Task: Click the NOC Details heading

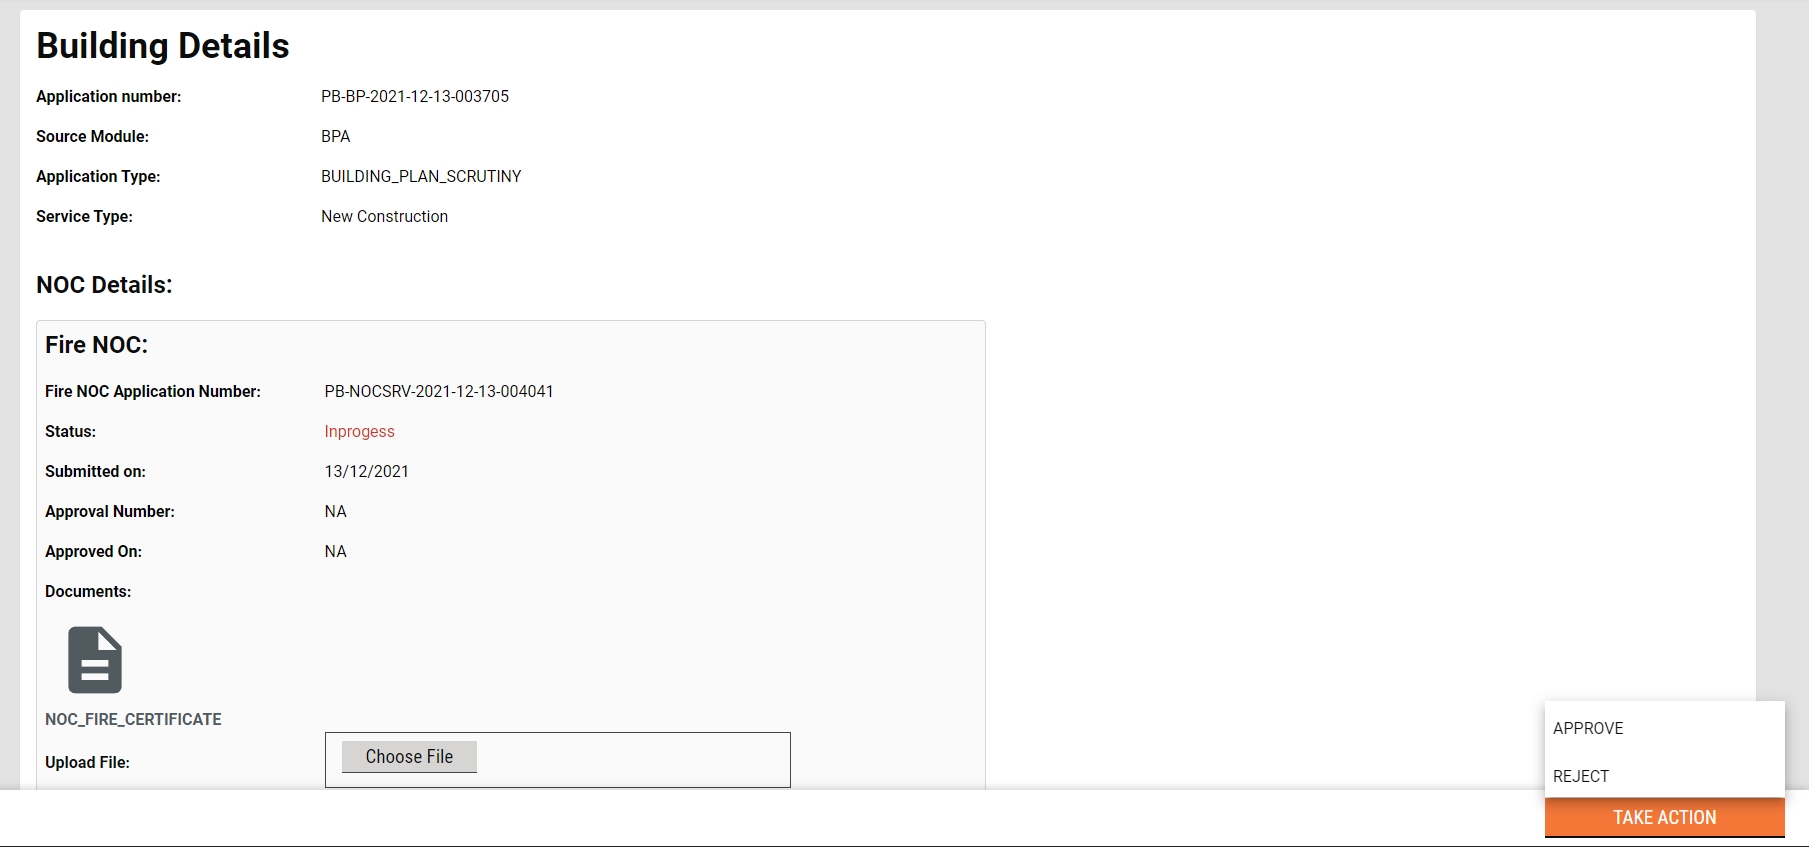Action: point(104,285)
